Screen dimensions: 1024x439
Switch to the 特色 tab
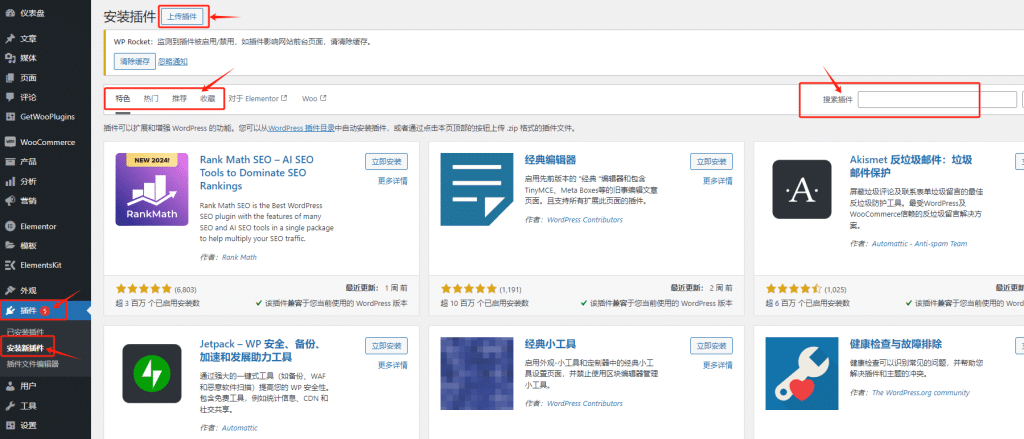pyautogui.click(x=123, y=99)
